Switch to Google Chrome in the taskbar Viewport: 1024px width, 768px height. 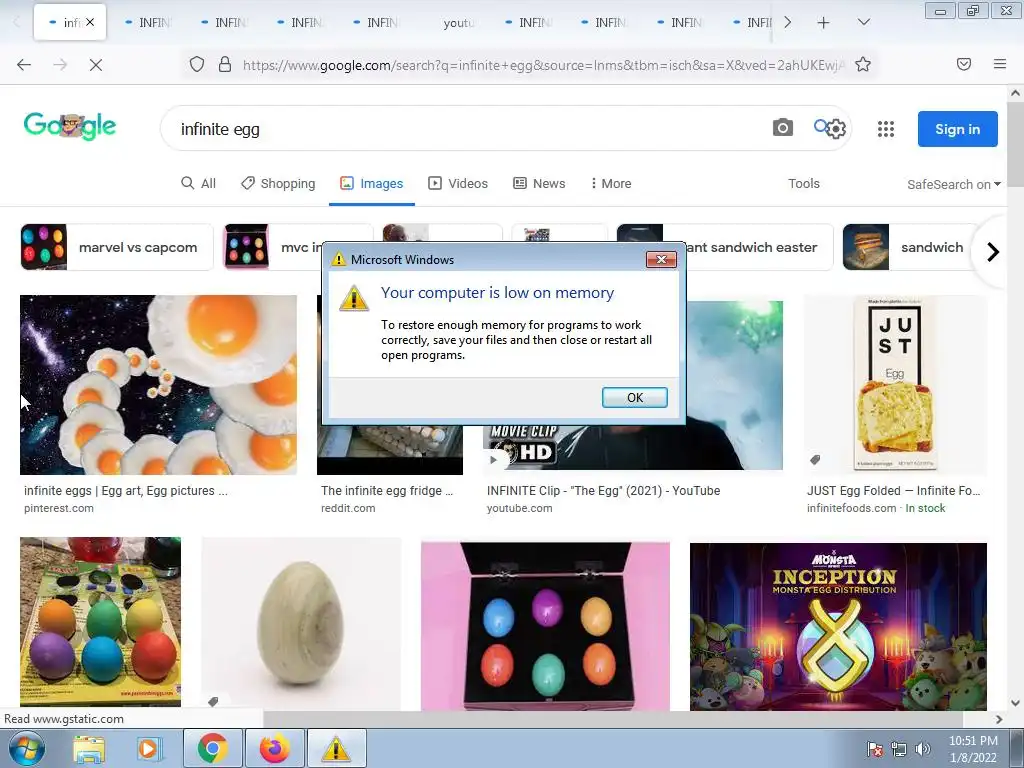(213, 748)
